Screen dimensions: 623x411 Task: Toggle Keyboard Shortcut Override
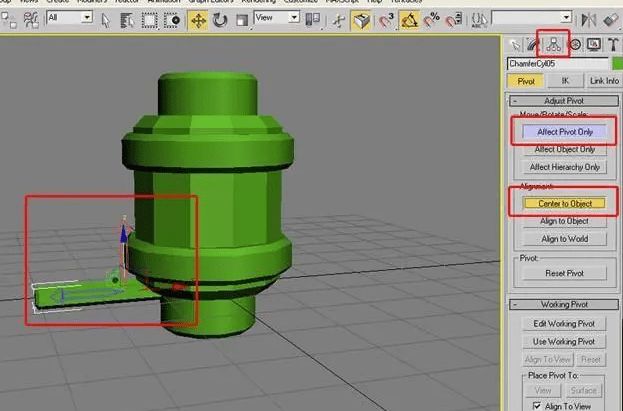[361, 20]
